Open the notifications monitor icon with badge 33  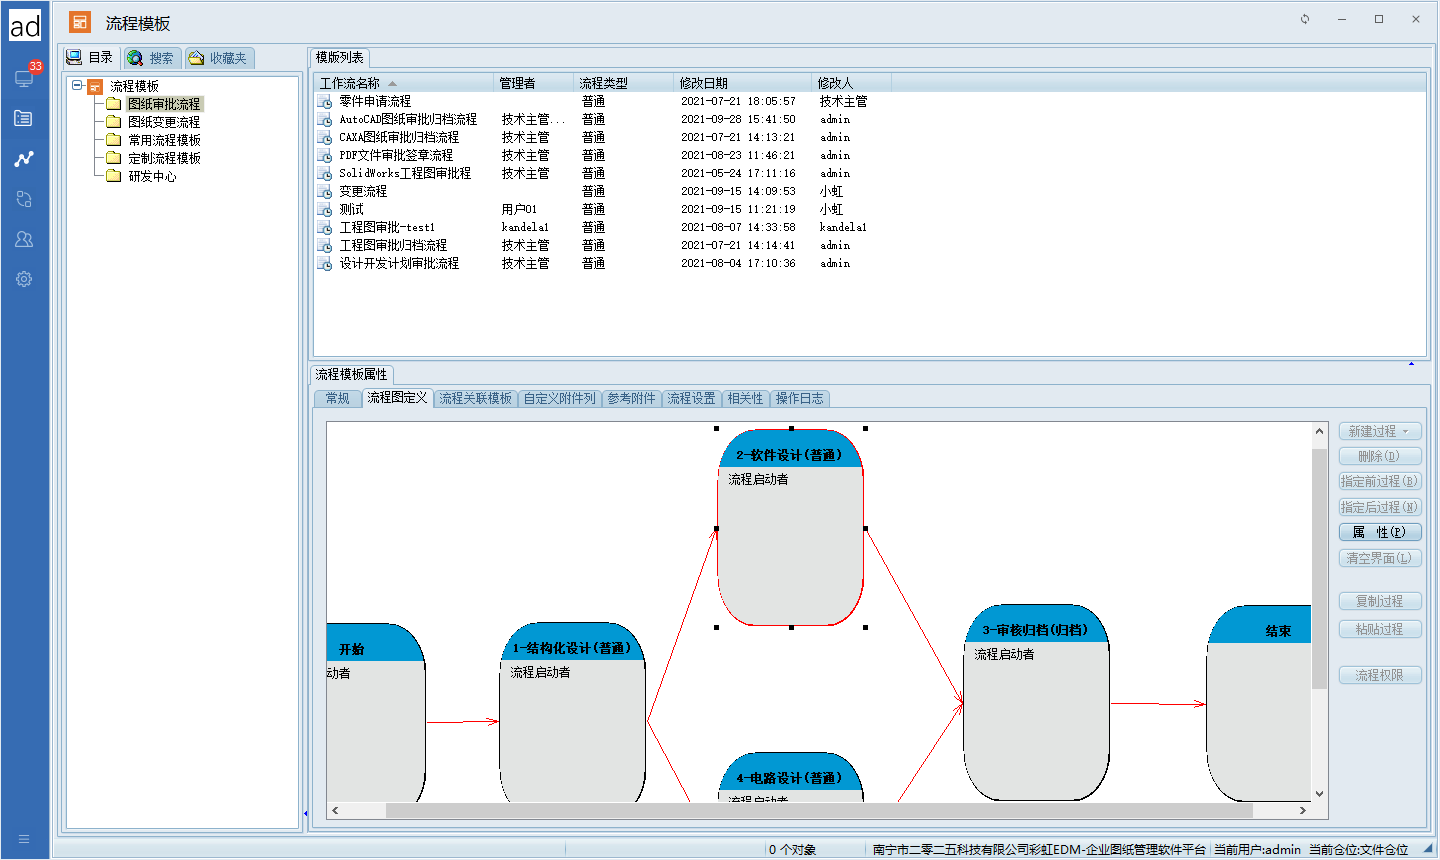pos(24,78)
